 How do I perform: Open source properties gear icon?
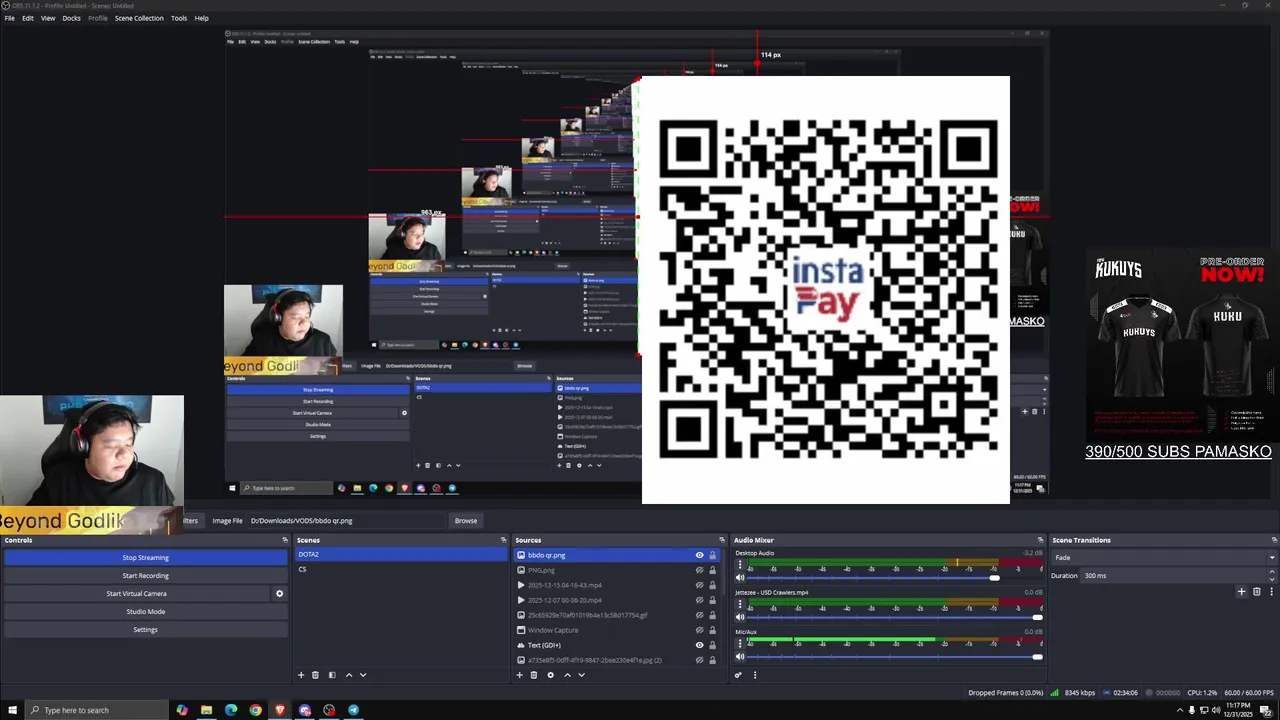click(550, 675)
